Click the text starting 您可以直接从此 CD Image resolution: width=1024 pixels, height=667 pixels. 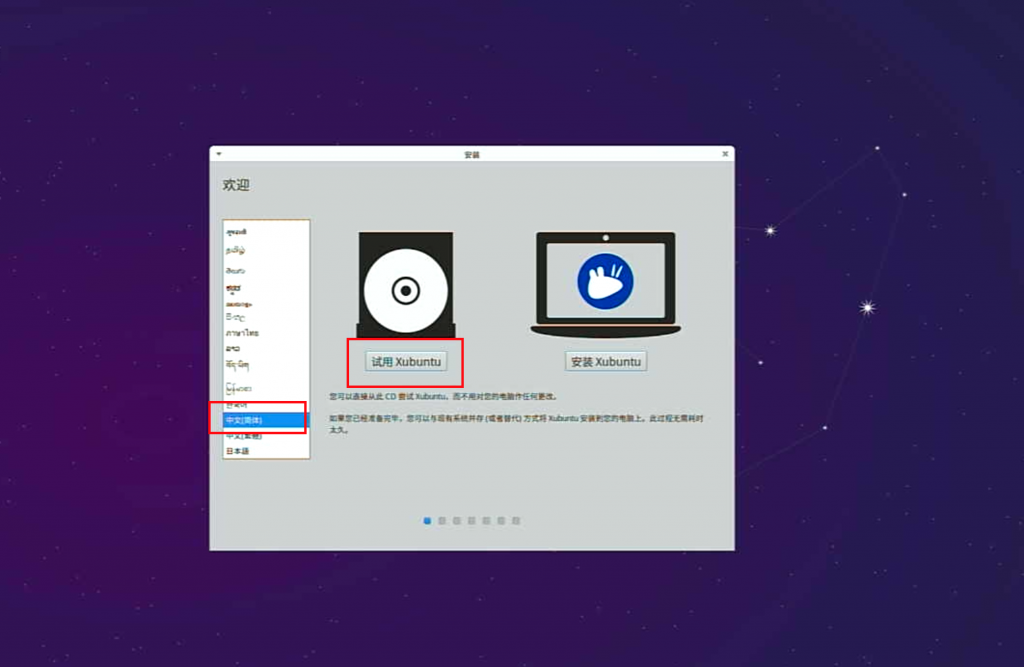[443, 397]
